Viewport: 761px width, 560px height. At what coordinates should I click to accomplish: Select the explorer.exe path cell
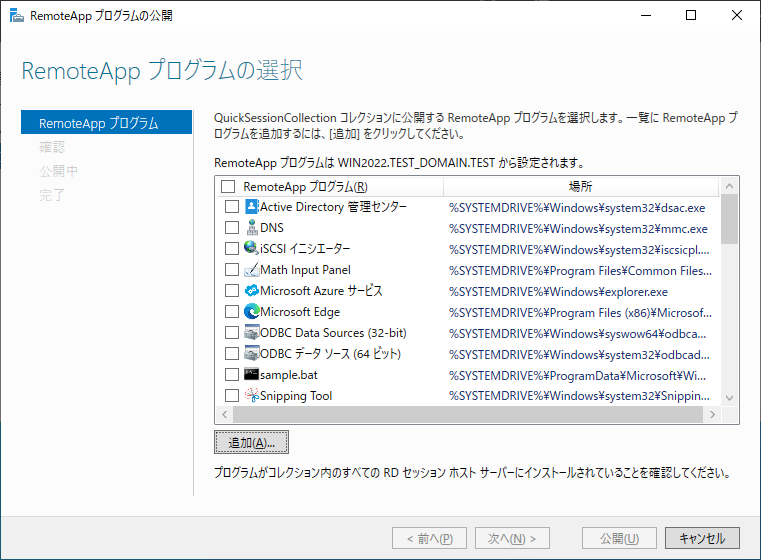(x=558, y=292)
